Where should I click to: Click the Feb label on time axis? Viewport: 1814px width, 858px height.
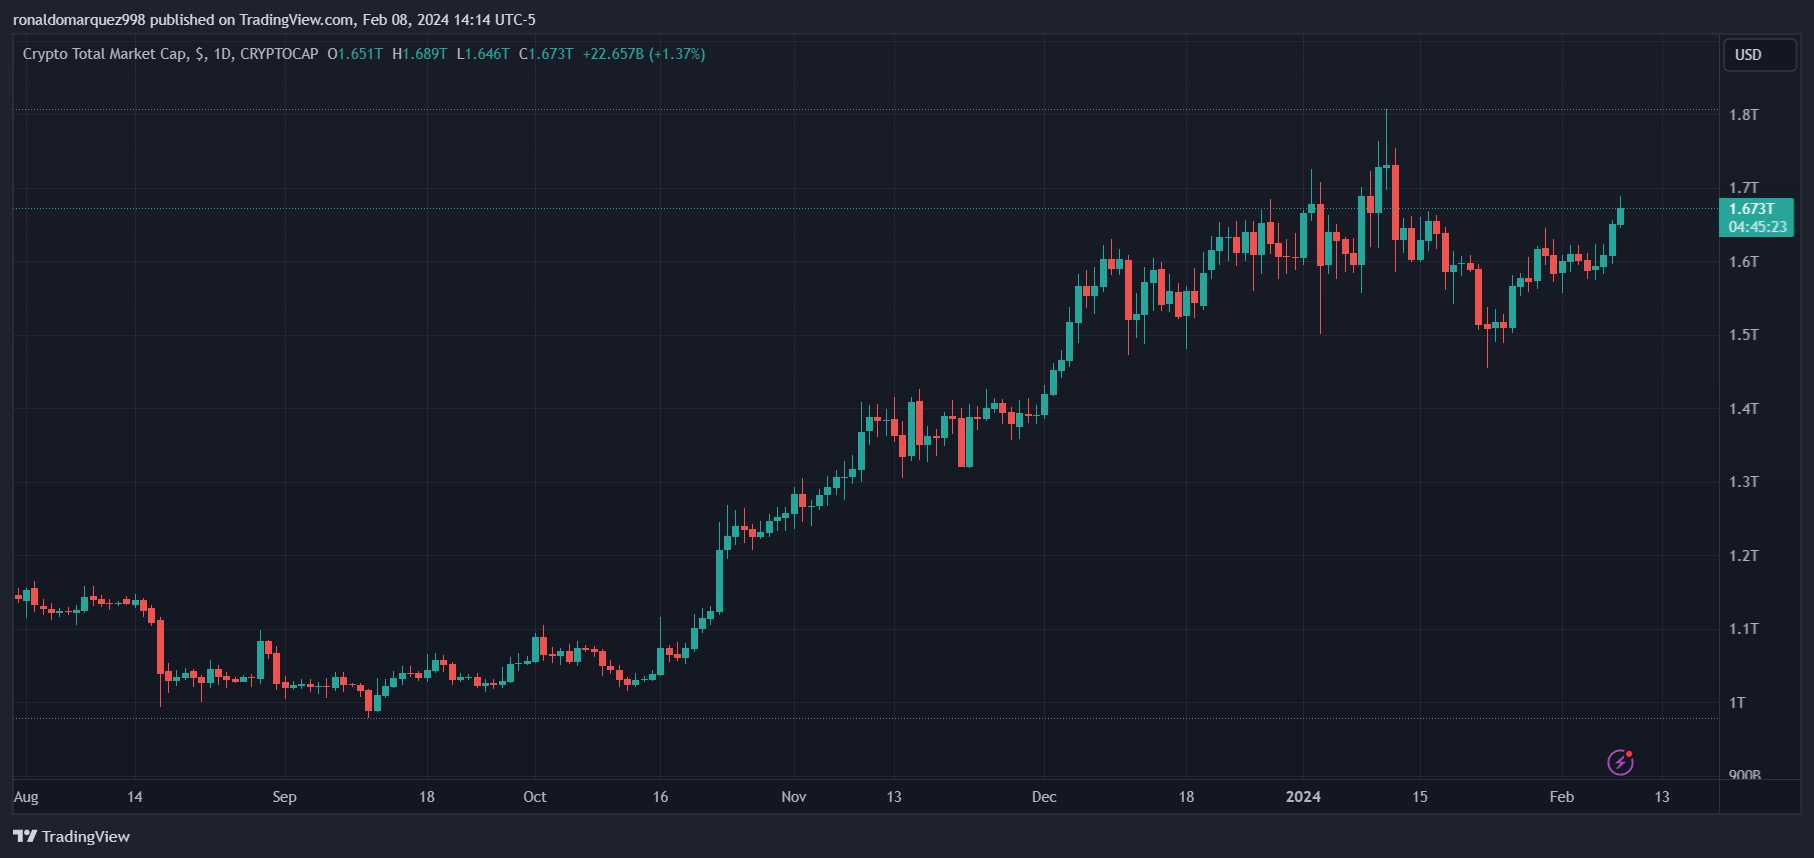pos(1561,797)
